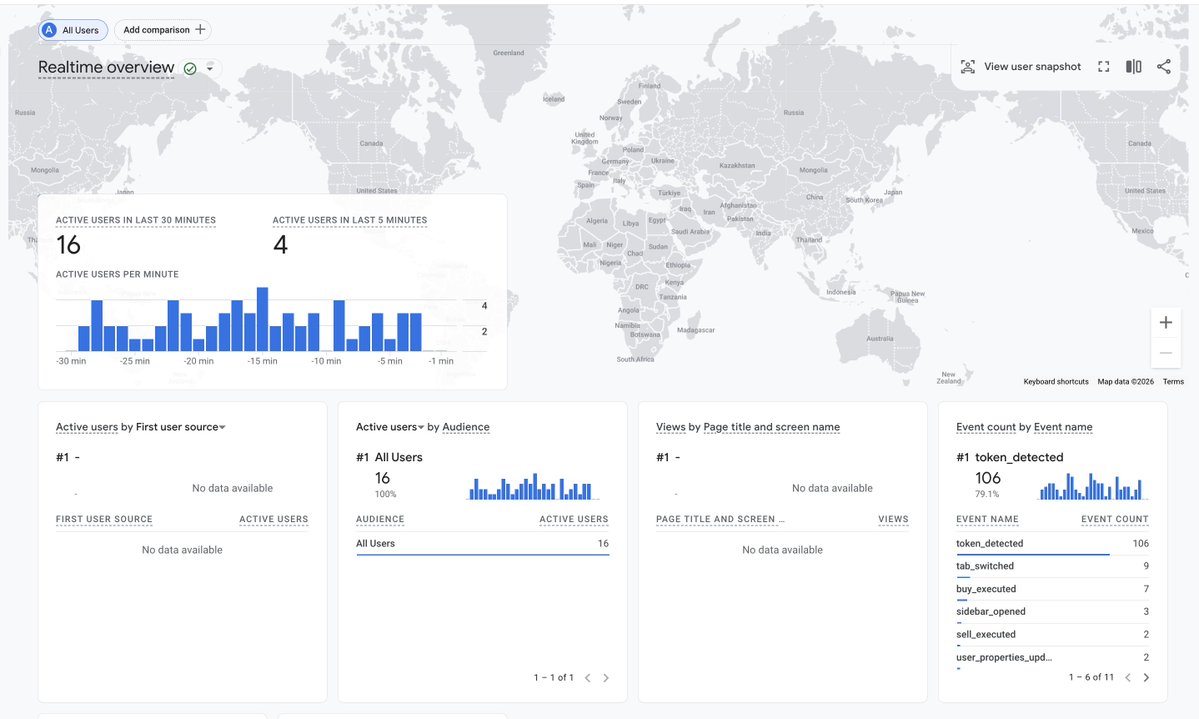
Task: Click the All Users comparison chip
Action: point(73,30)
